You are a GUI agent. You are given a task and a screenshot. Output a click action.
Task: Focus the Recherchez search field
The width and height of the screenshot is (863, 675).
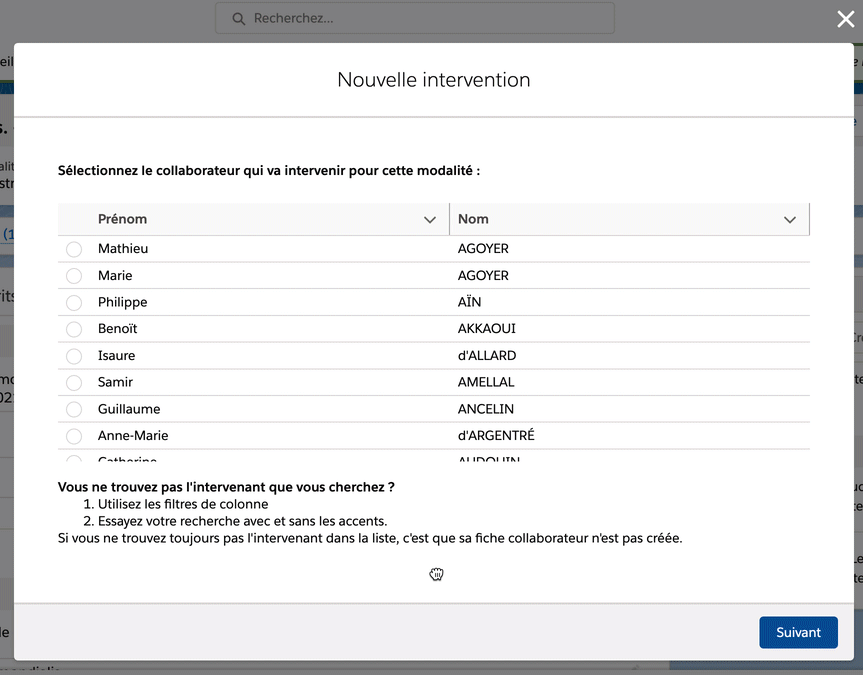point(420,18)
